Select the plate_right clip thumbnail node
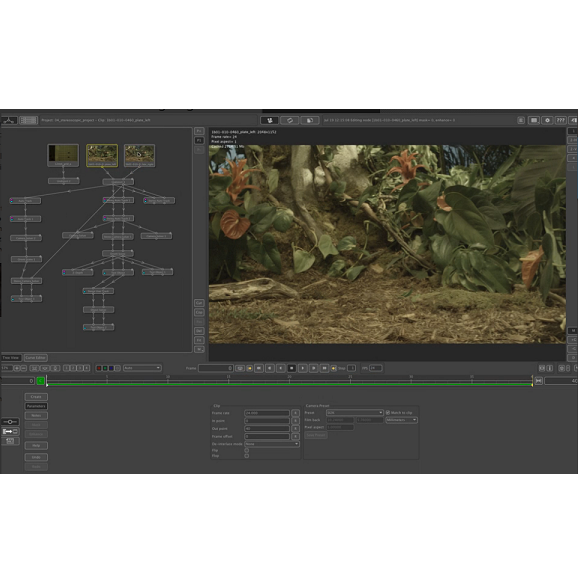The width and height of the screenshot is (579, 579). point(139,155)
